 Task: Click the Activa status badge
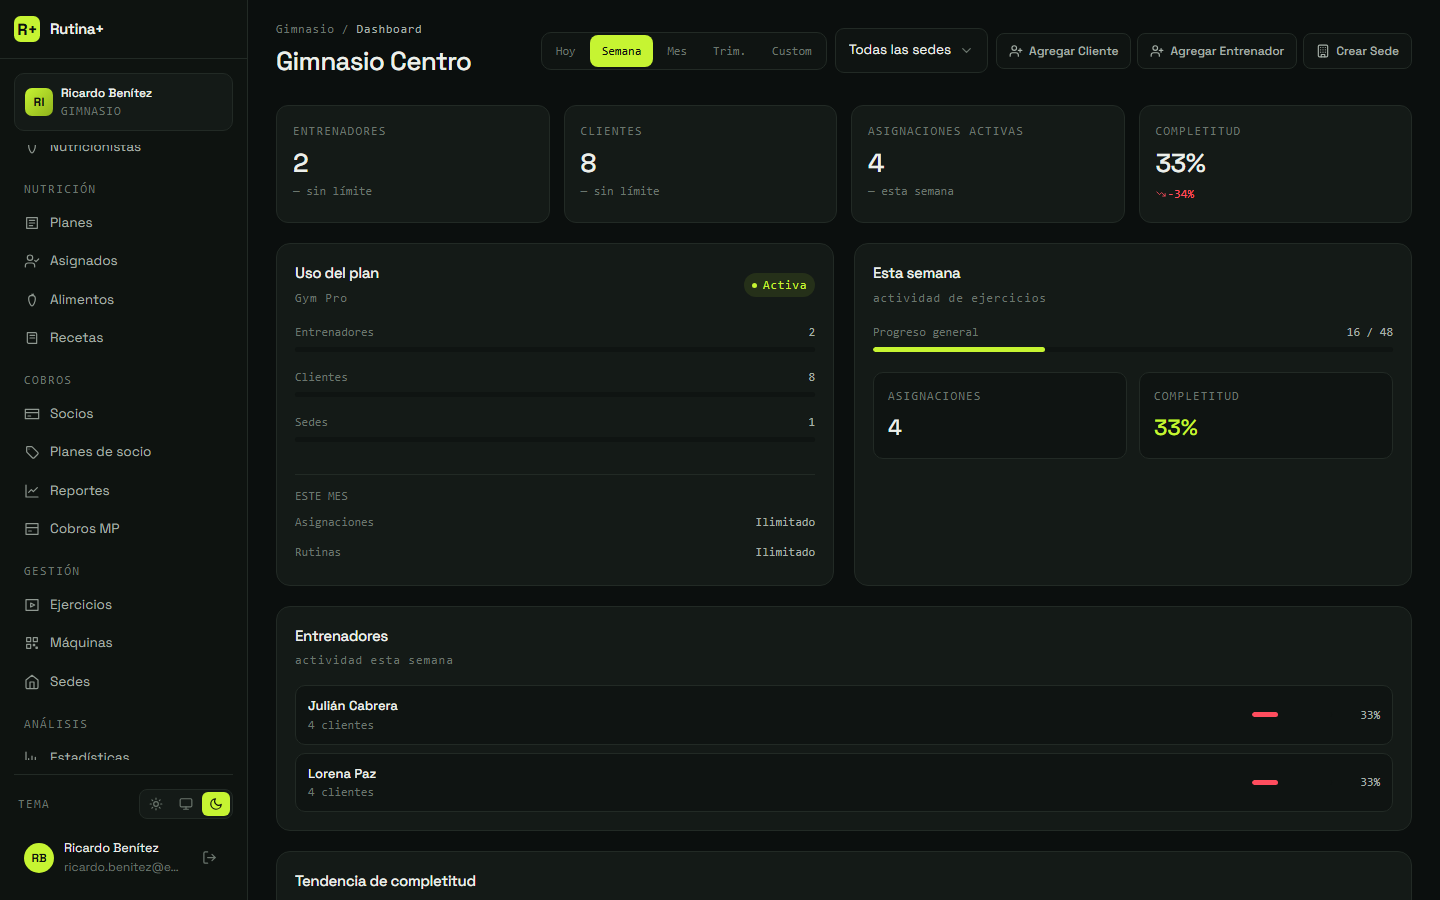[780, 285]
